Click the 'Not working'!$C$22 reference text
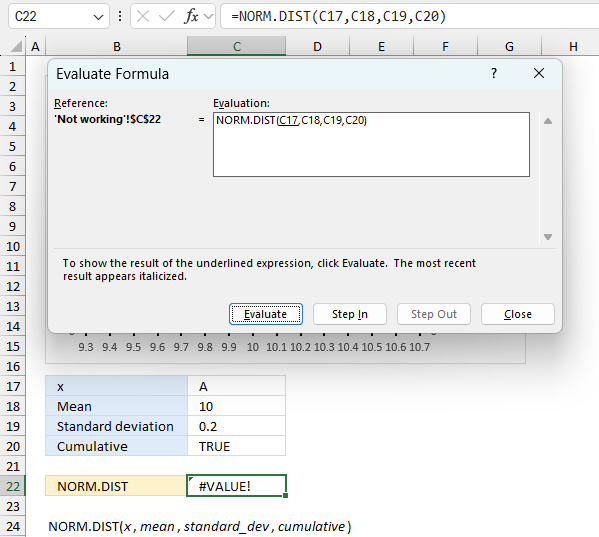Screen dimensions: 599x537 108,119
